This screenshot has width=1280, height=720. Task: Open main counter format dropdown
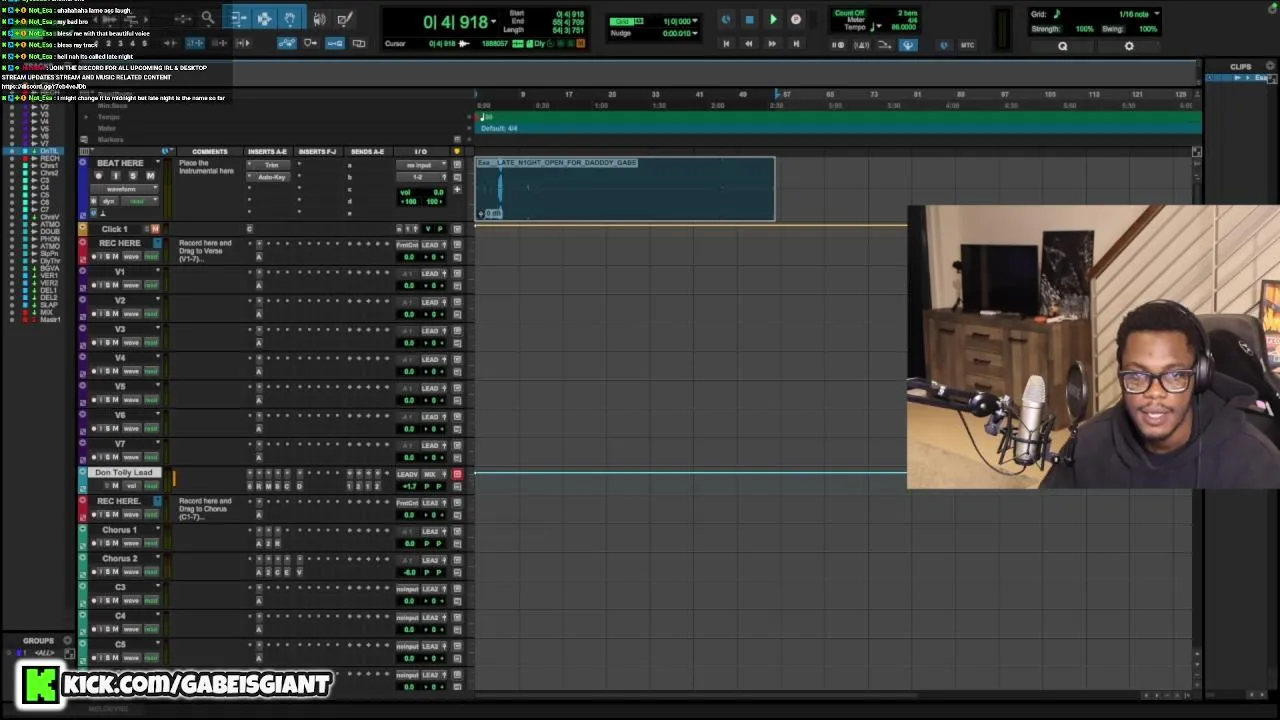click(x=494, y=21)
